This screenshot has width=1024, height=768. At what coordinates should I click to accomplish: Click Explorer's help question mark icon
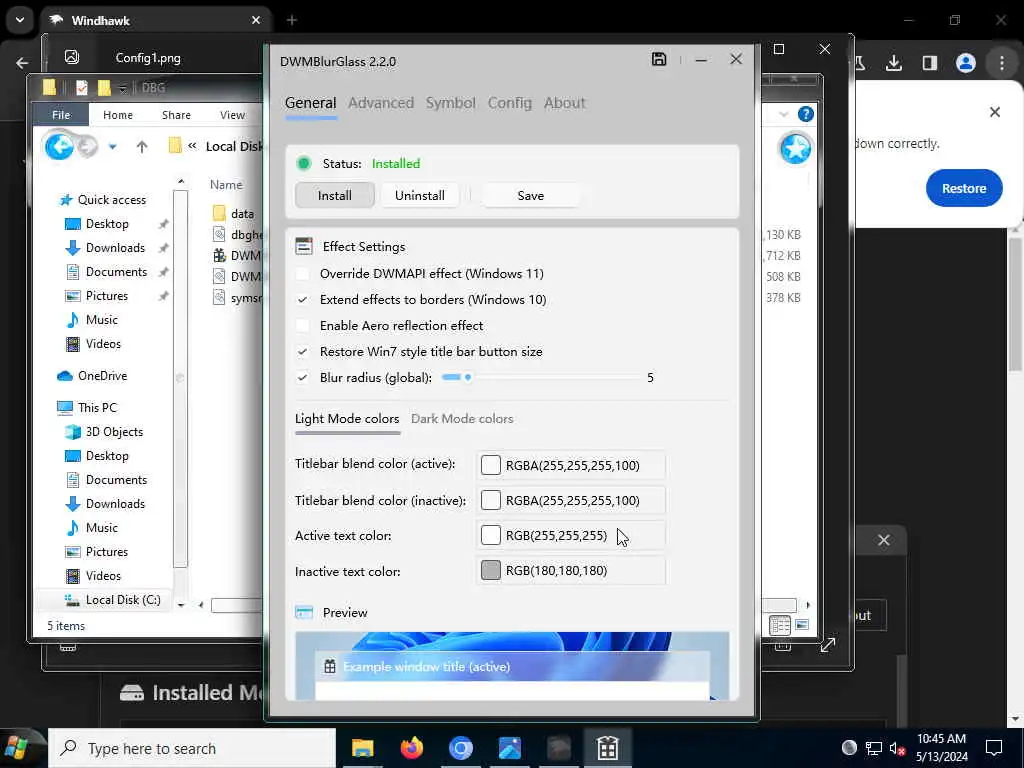click(x=806, y=114)
